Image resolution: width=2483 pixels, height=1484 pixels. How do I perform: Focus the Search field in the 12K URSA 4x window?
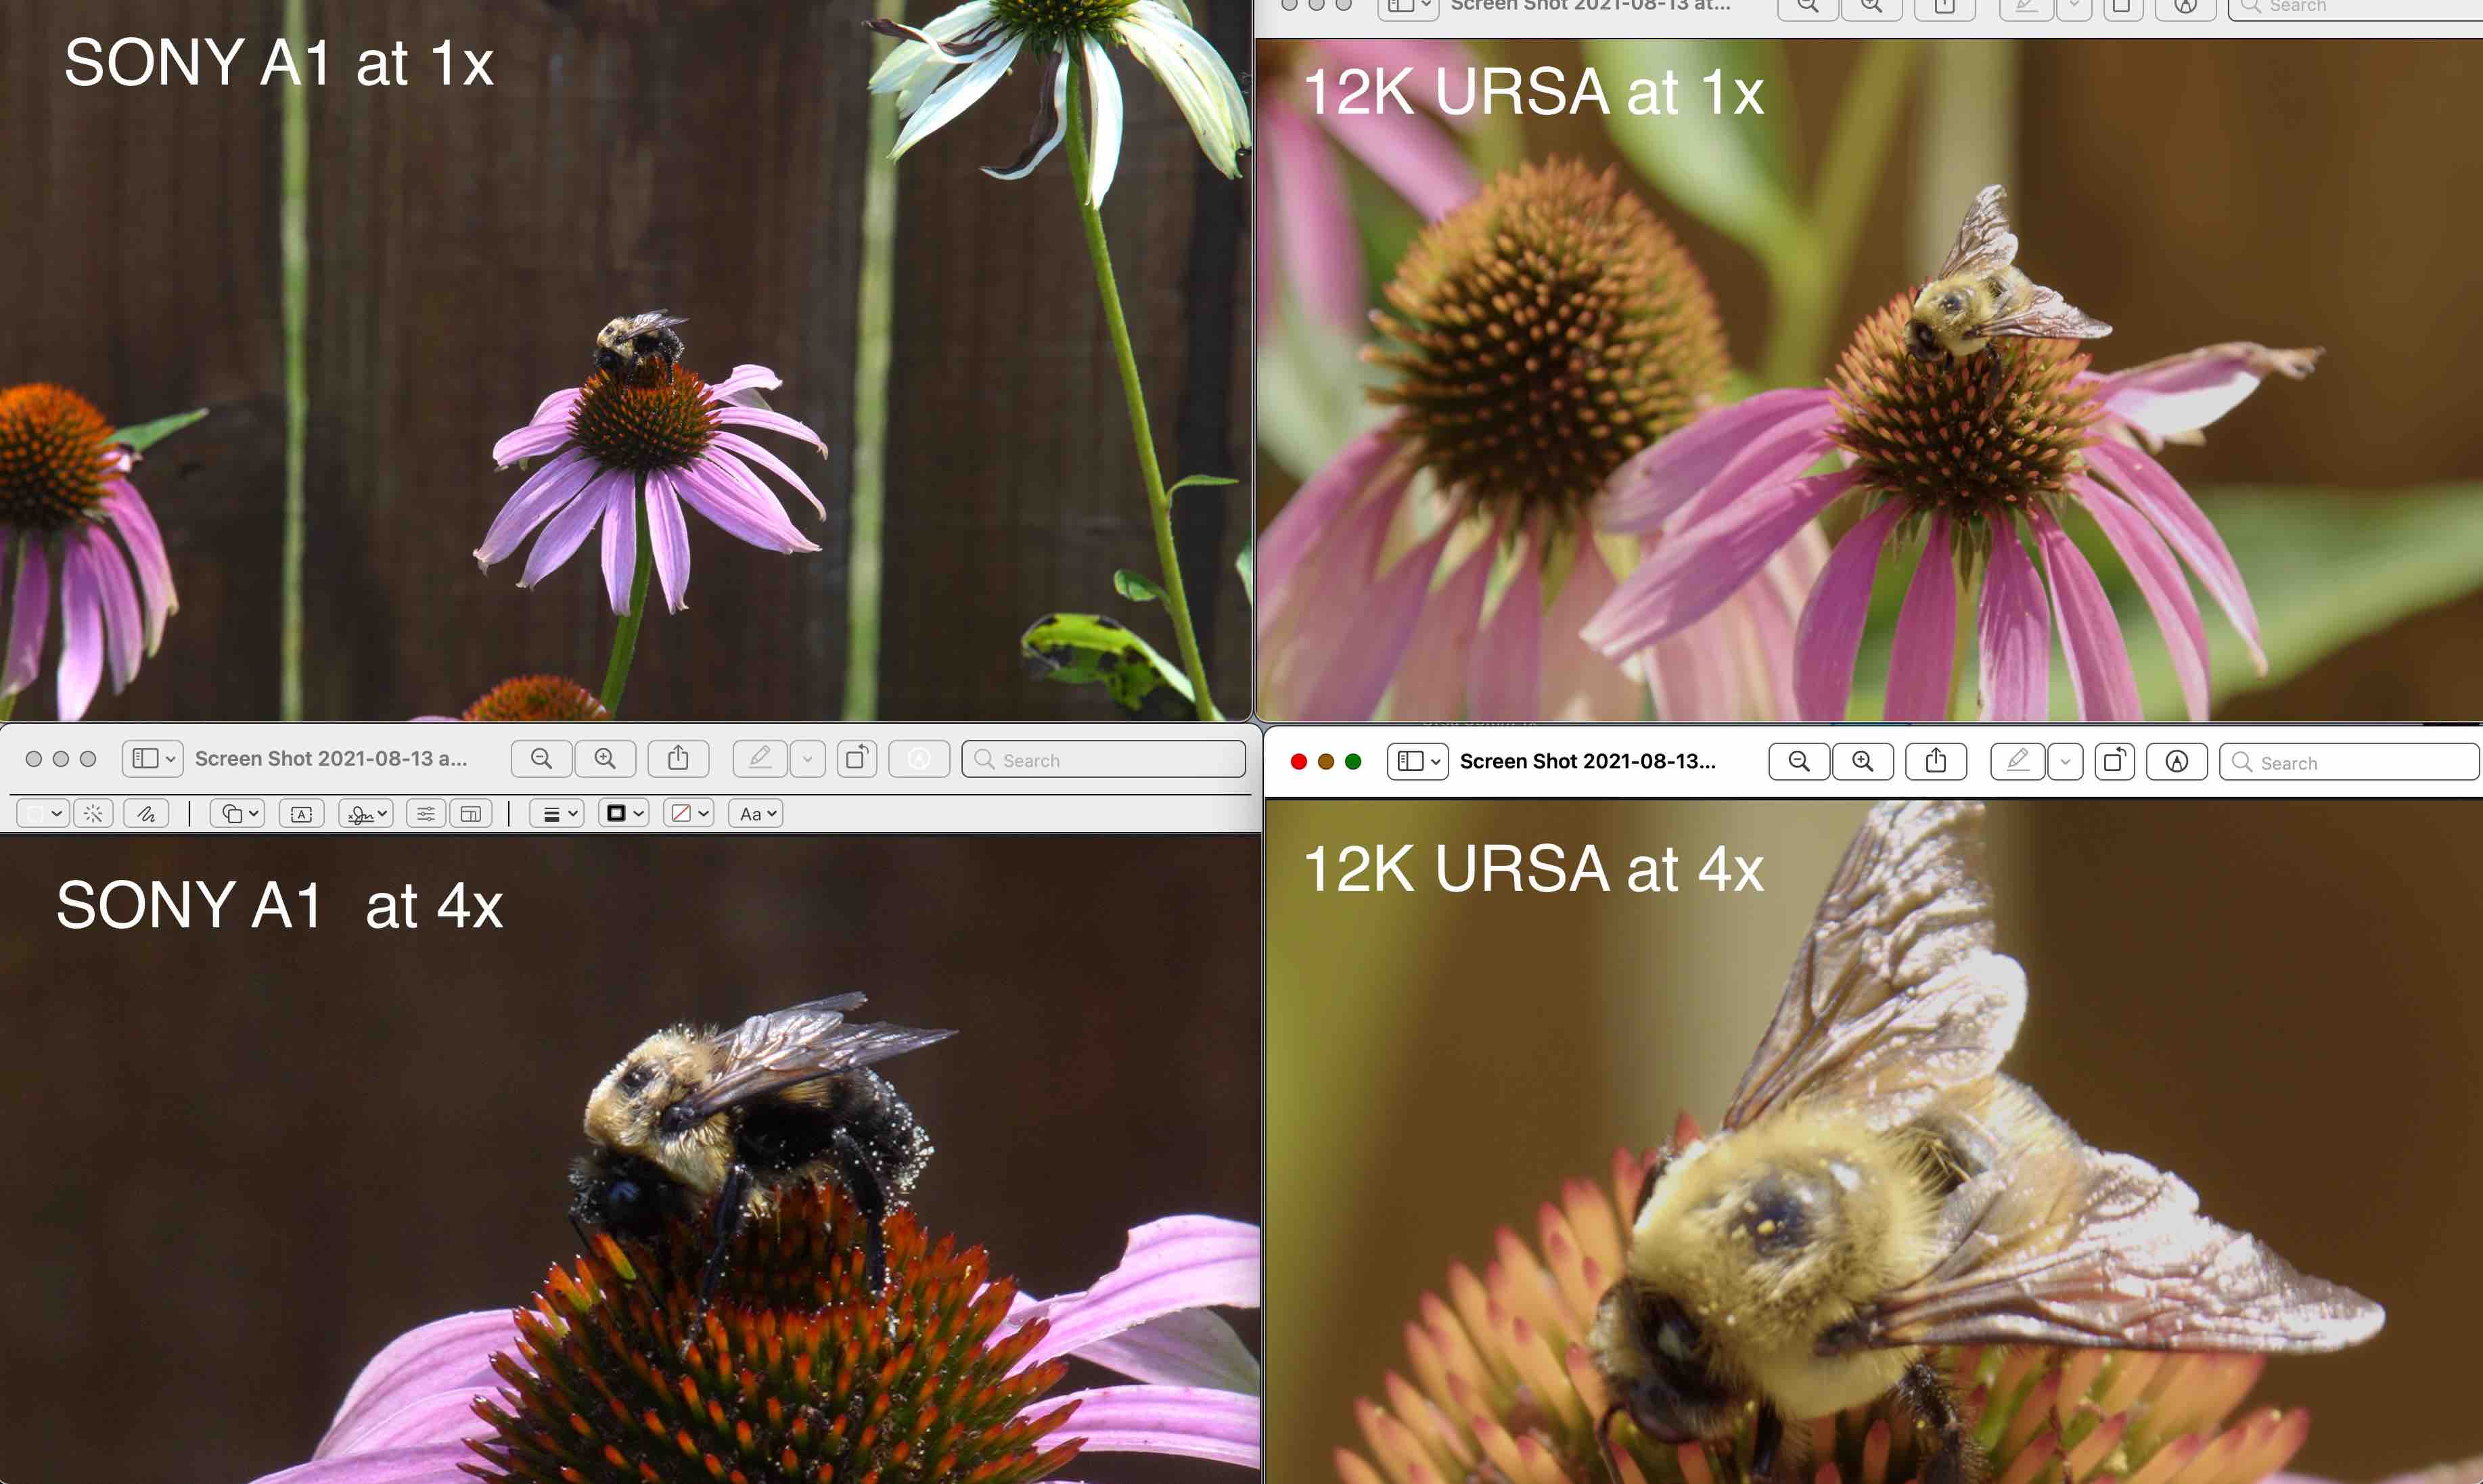[x=2350, y=762]
